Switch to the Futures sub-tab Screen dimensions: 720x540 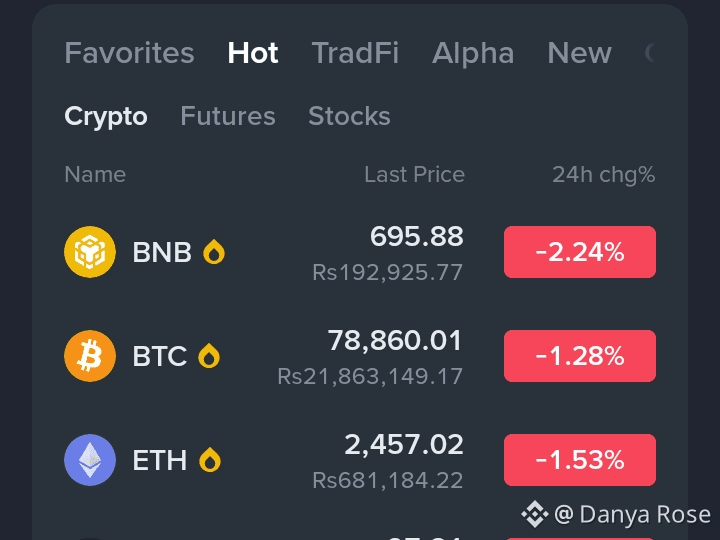pyautogui.click(x=228, y=116)
